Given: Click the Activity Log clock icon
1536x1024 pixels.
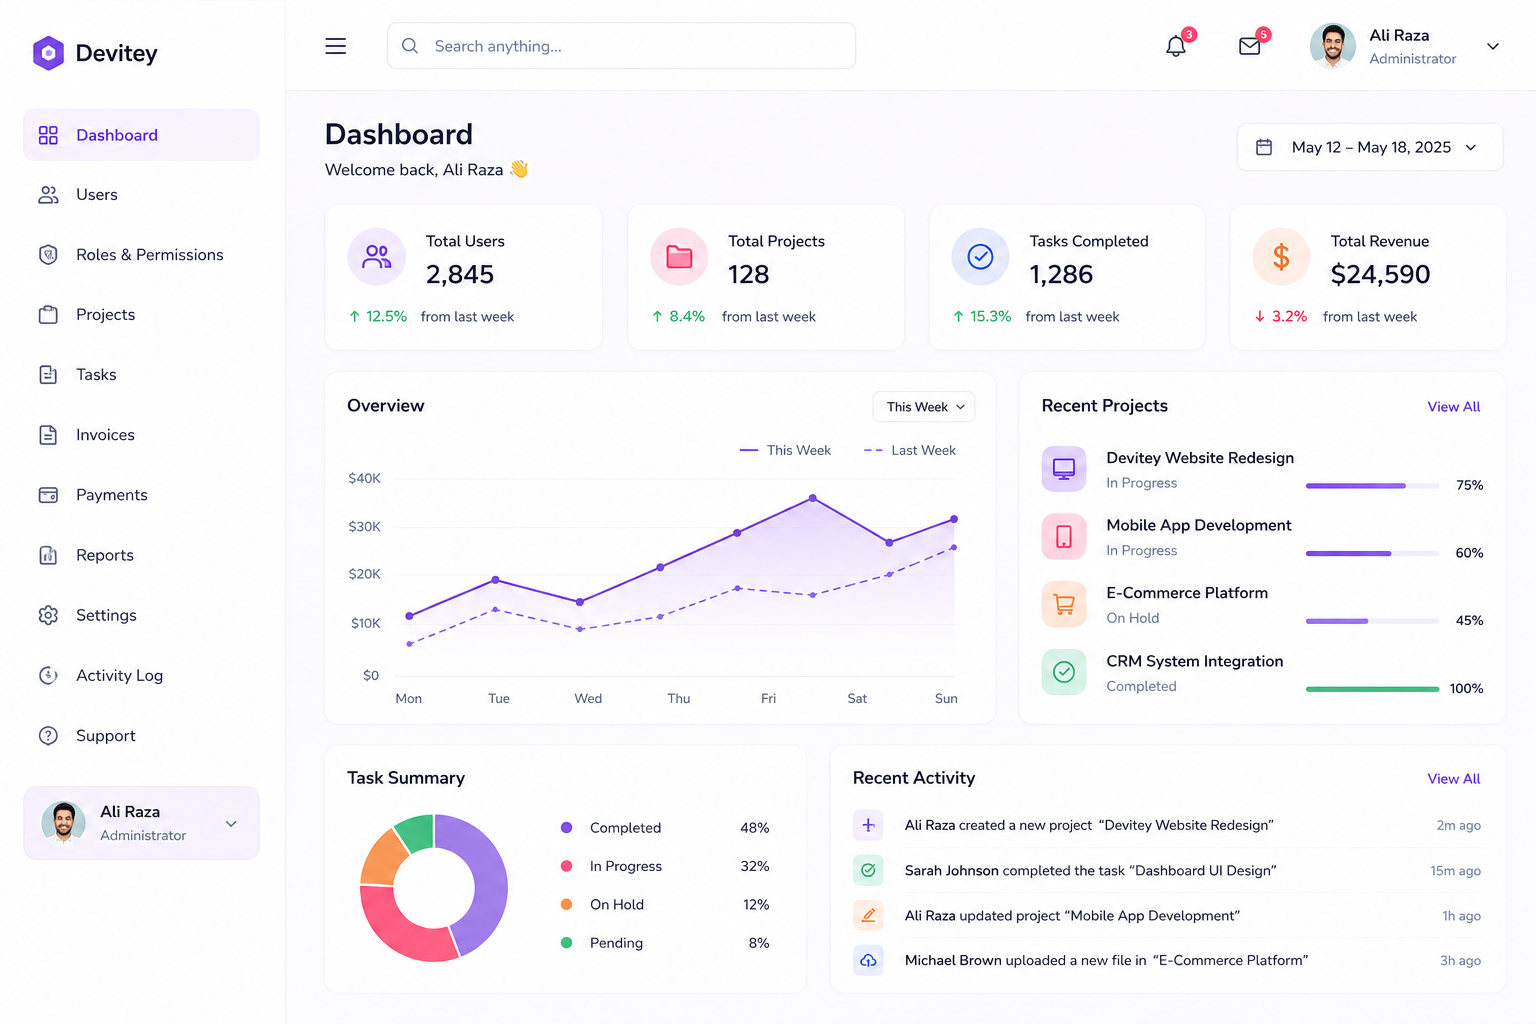Looking at the screenshot, I should (48, 675).
